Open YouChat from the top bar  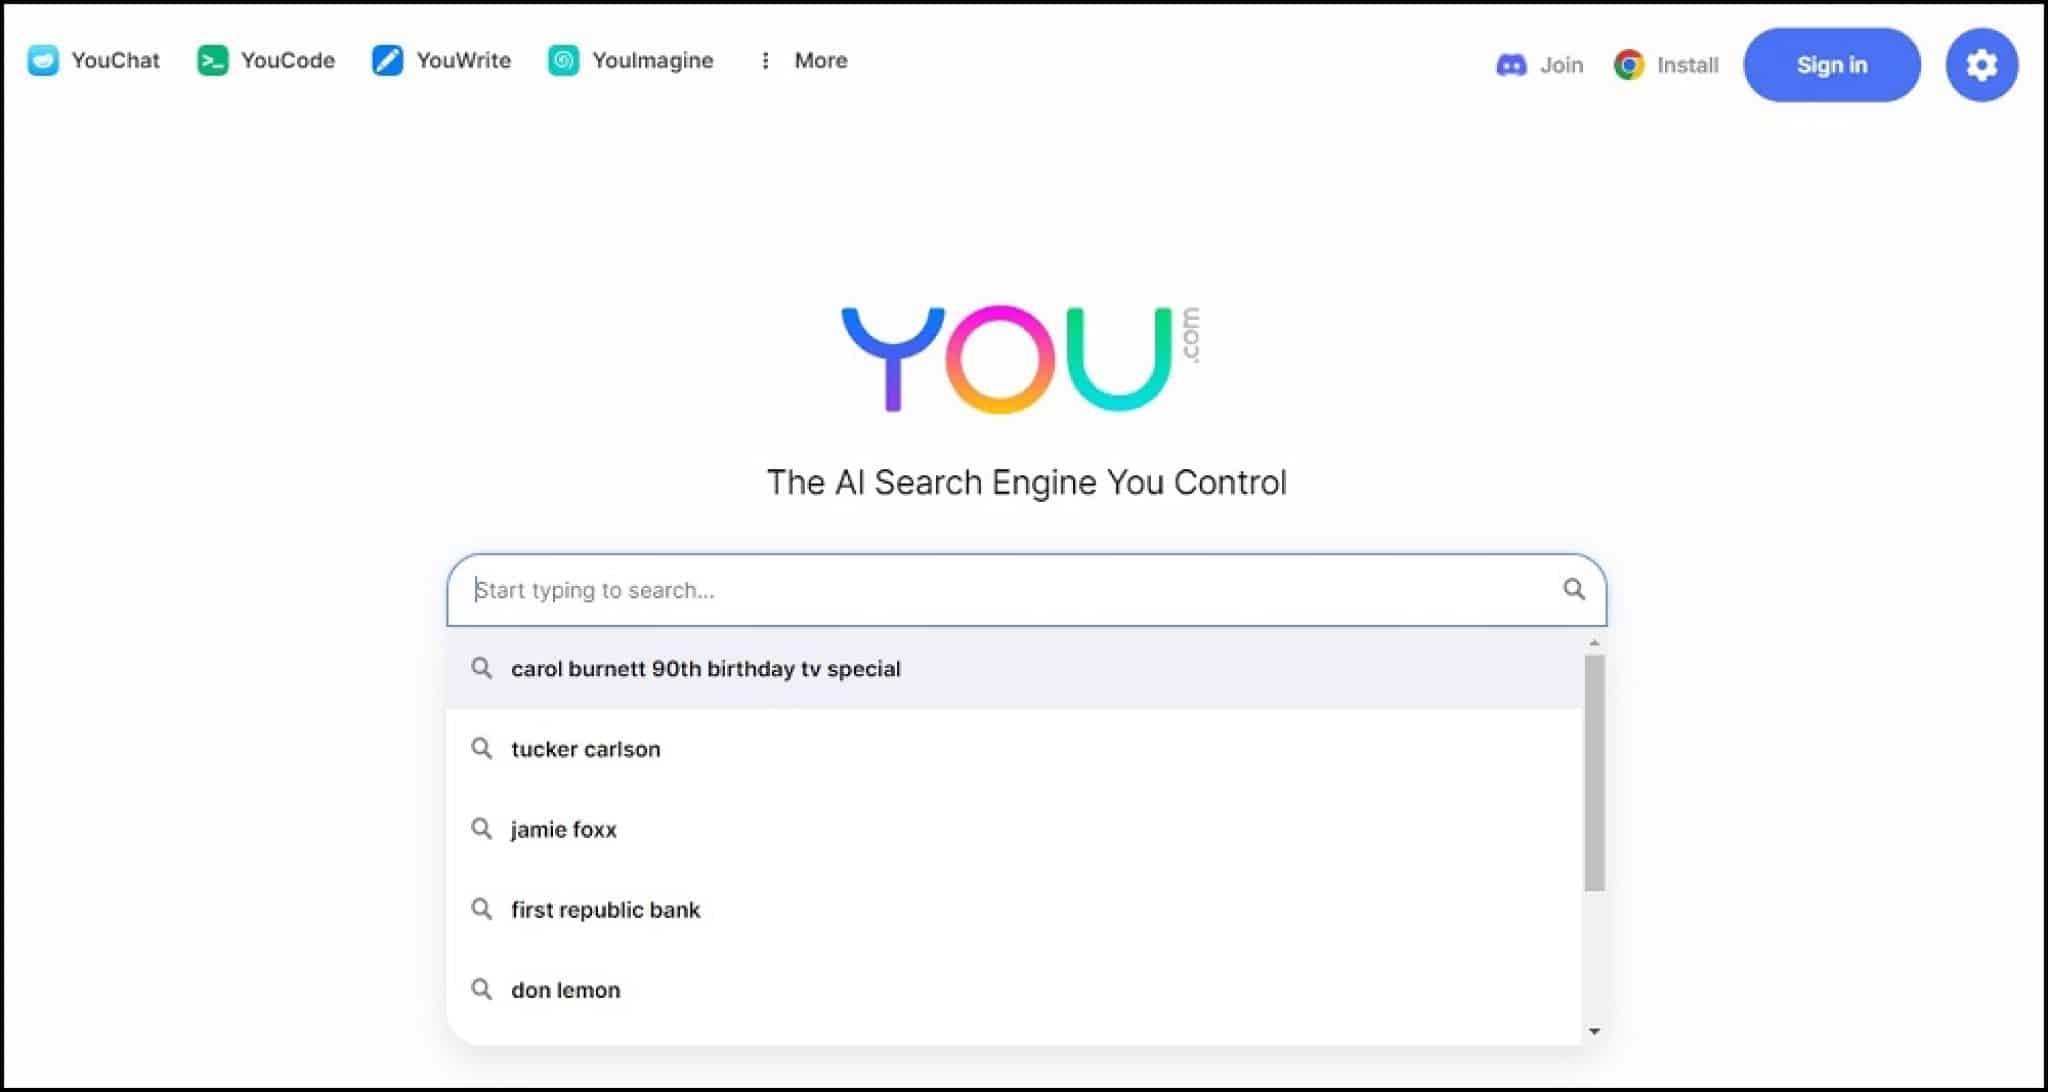click(94, 60)
